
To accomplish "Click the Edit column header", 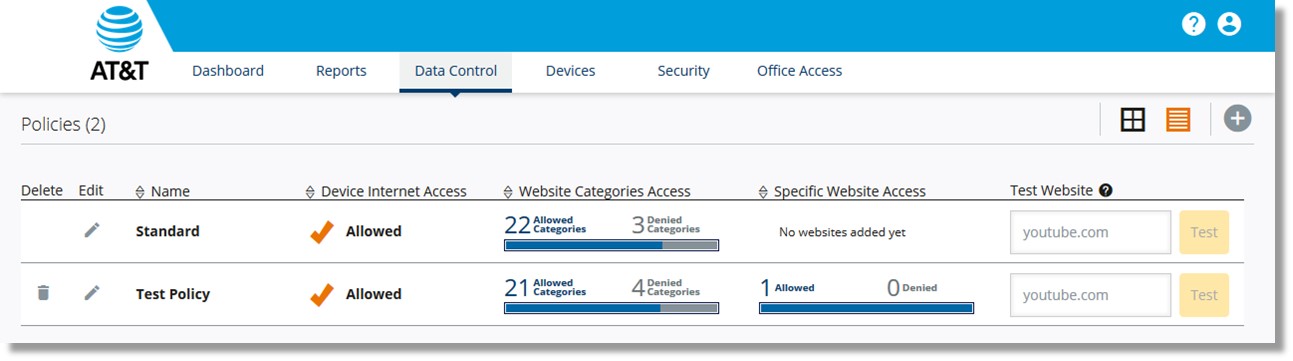I will click(x=91, y=190).
